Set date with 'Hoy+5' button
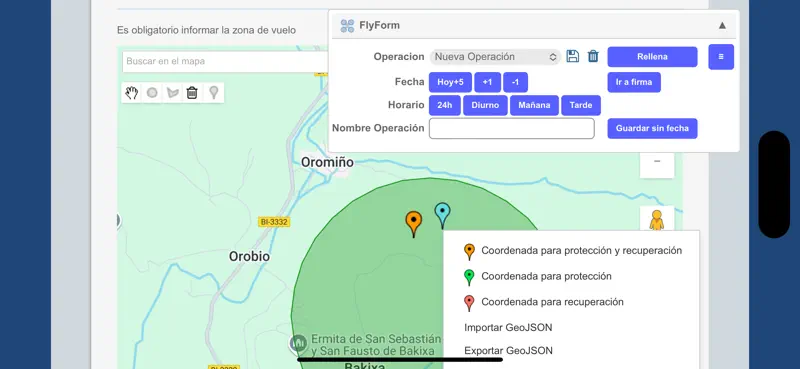This screenshot has height=369, width=800. coord(450,82)
